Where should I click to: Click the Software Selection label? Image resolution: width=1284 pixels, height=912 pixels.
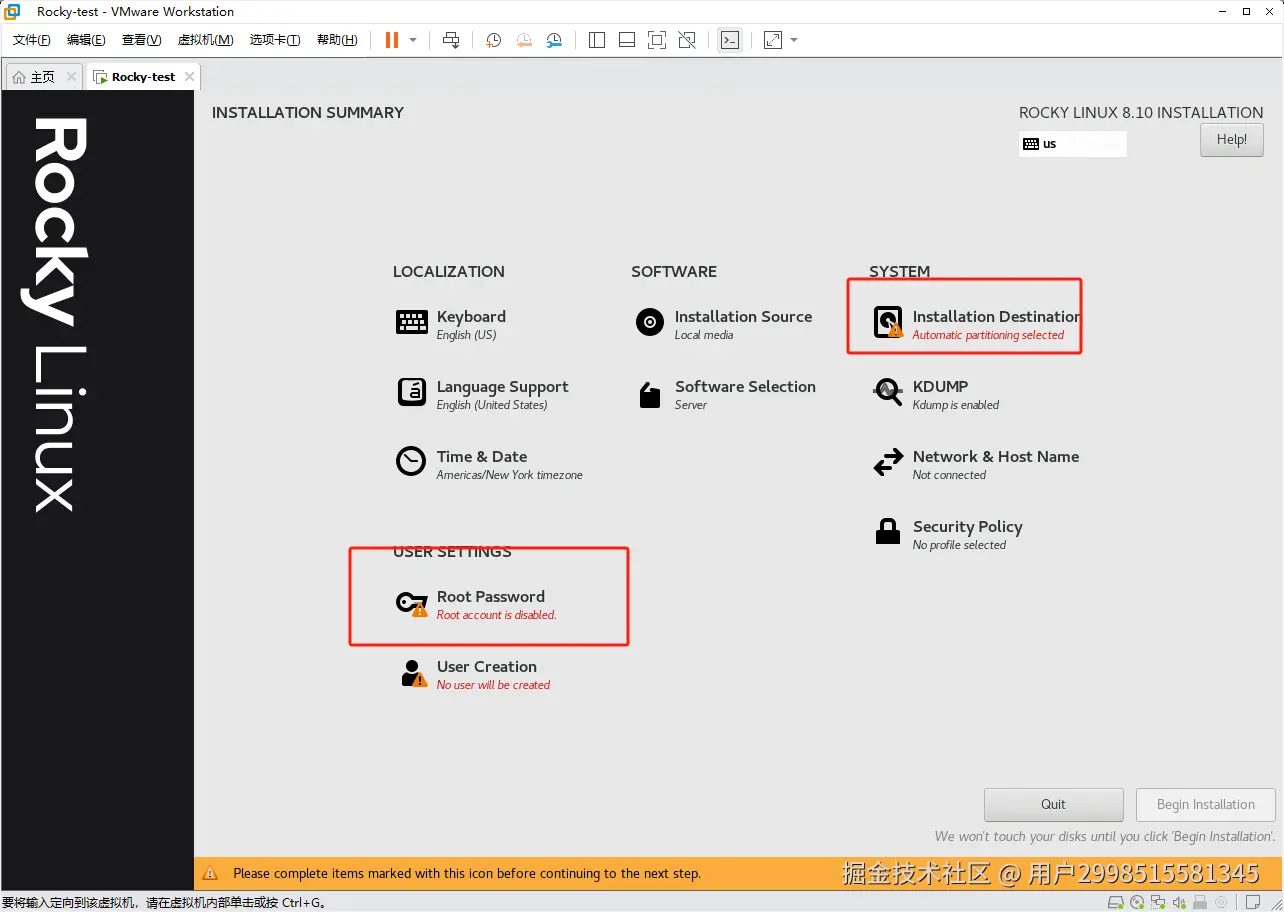(745, 386)
